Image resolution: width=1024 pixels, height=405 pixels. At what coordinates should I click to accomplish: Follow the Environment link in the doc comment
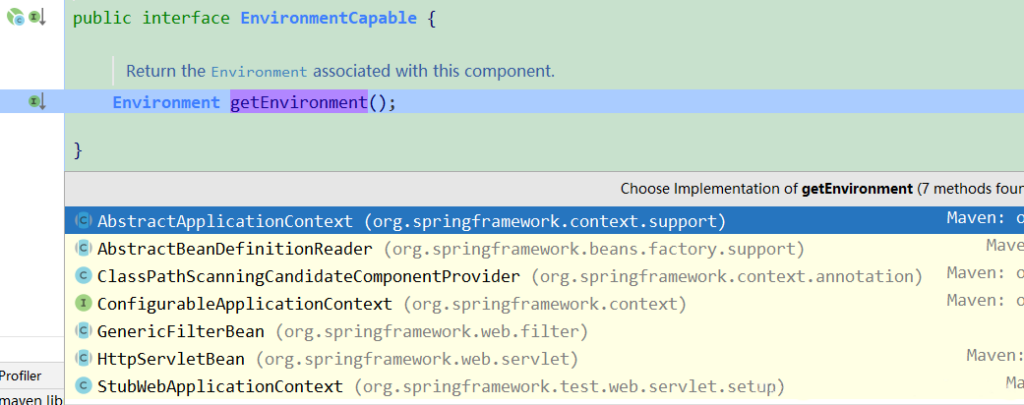click(x=258, y=72)
